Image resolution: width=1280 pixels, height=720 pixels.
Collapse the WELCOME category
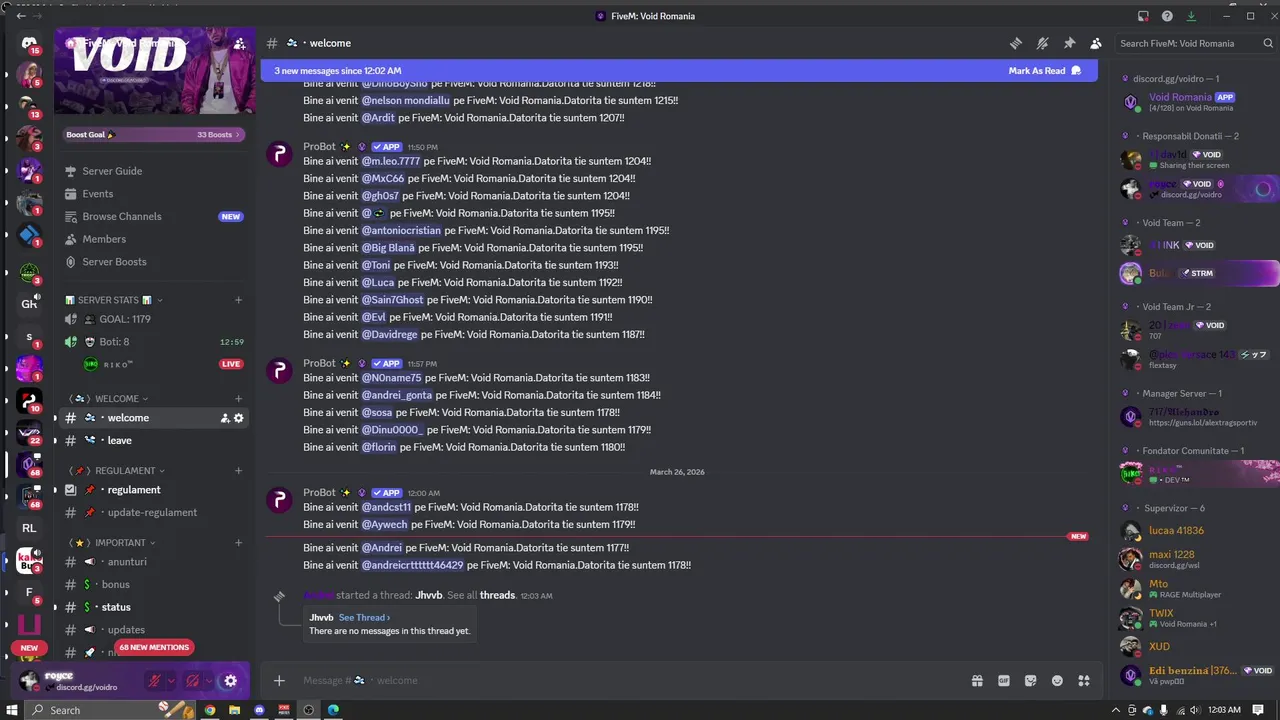click(x=108, y=399)
